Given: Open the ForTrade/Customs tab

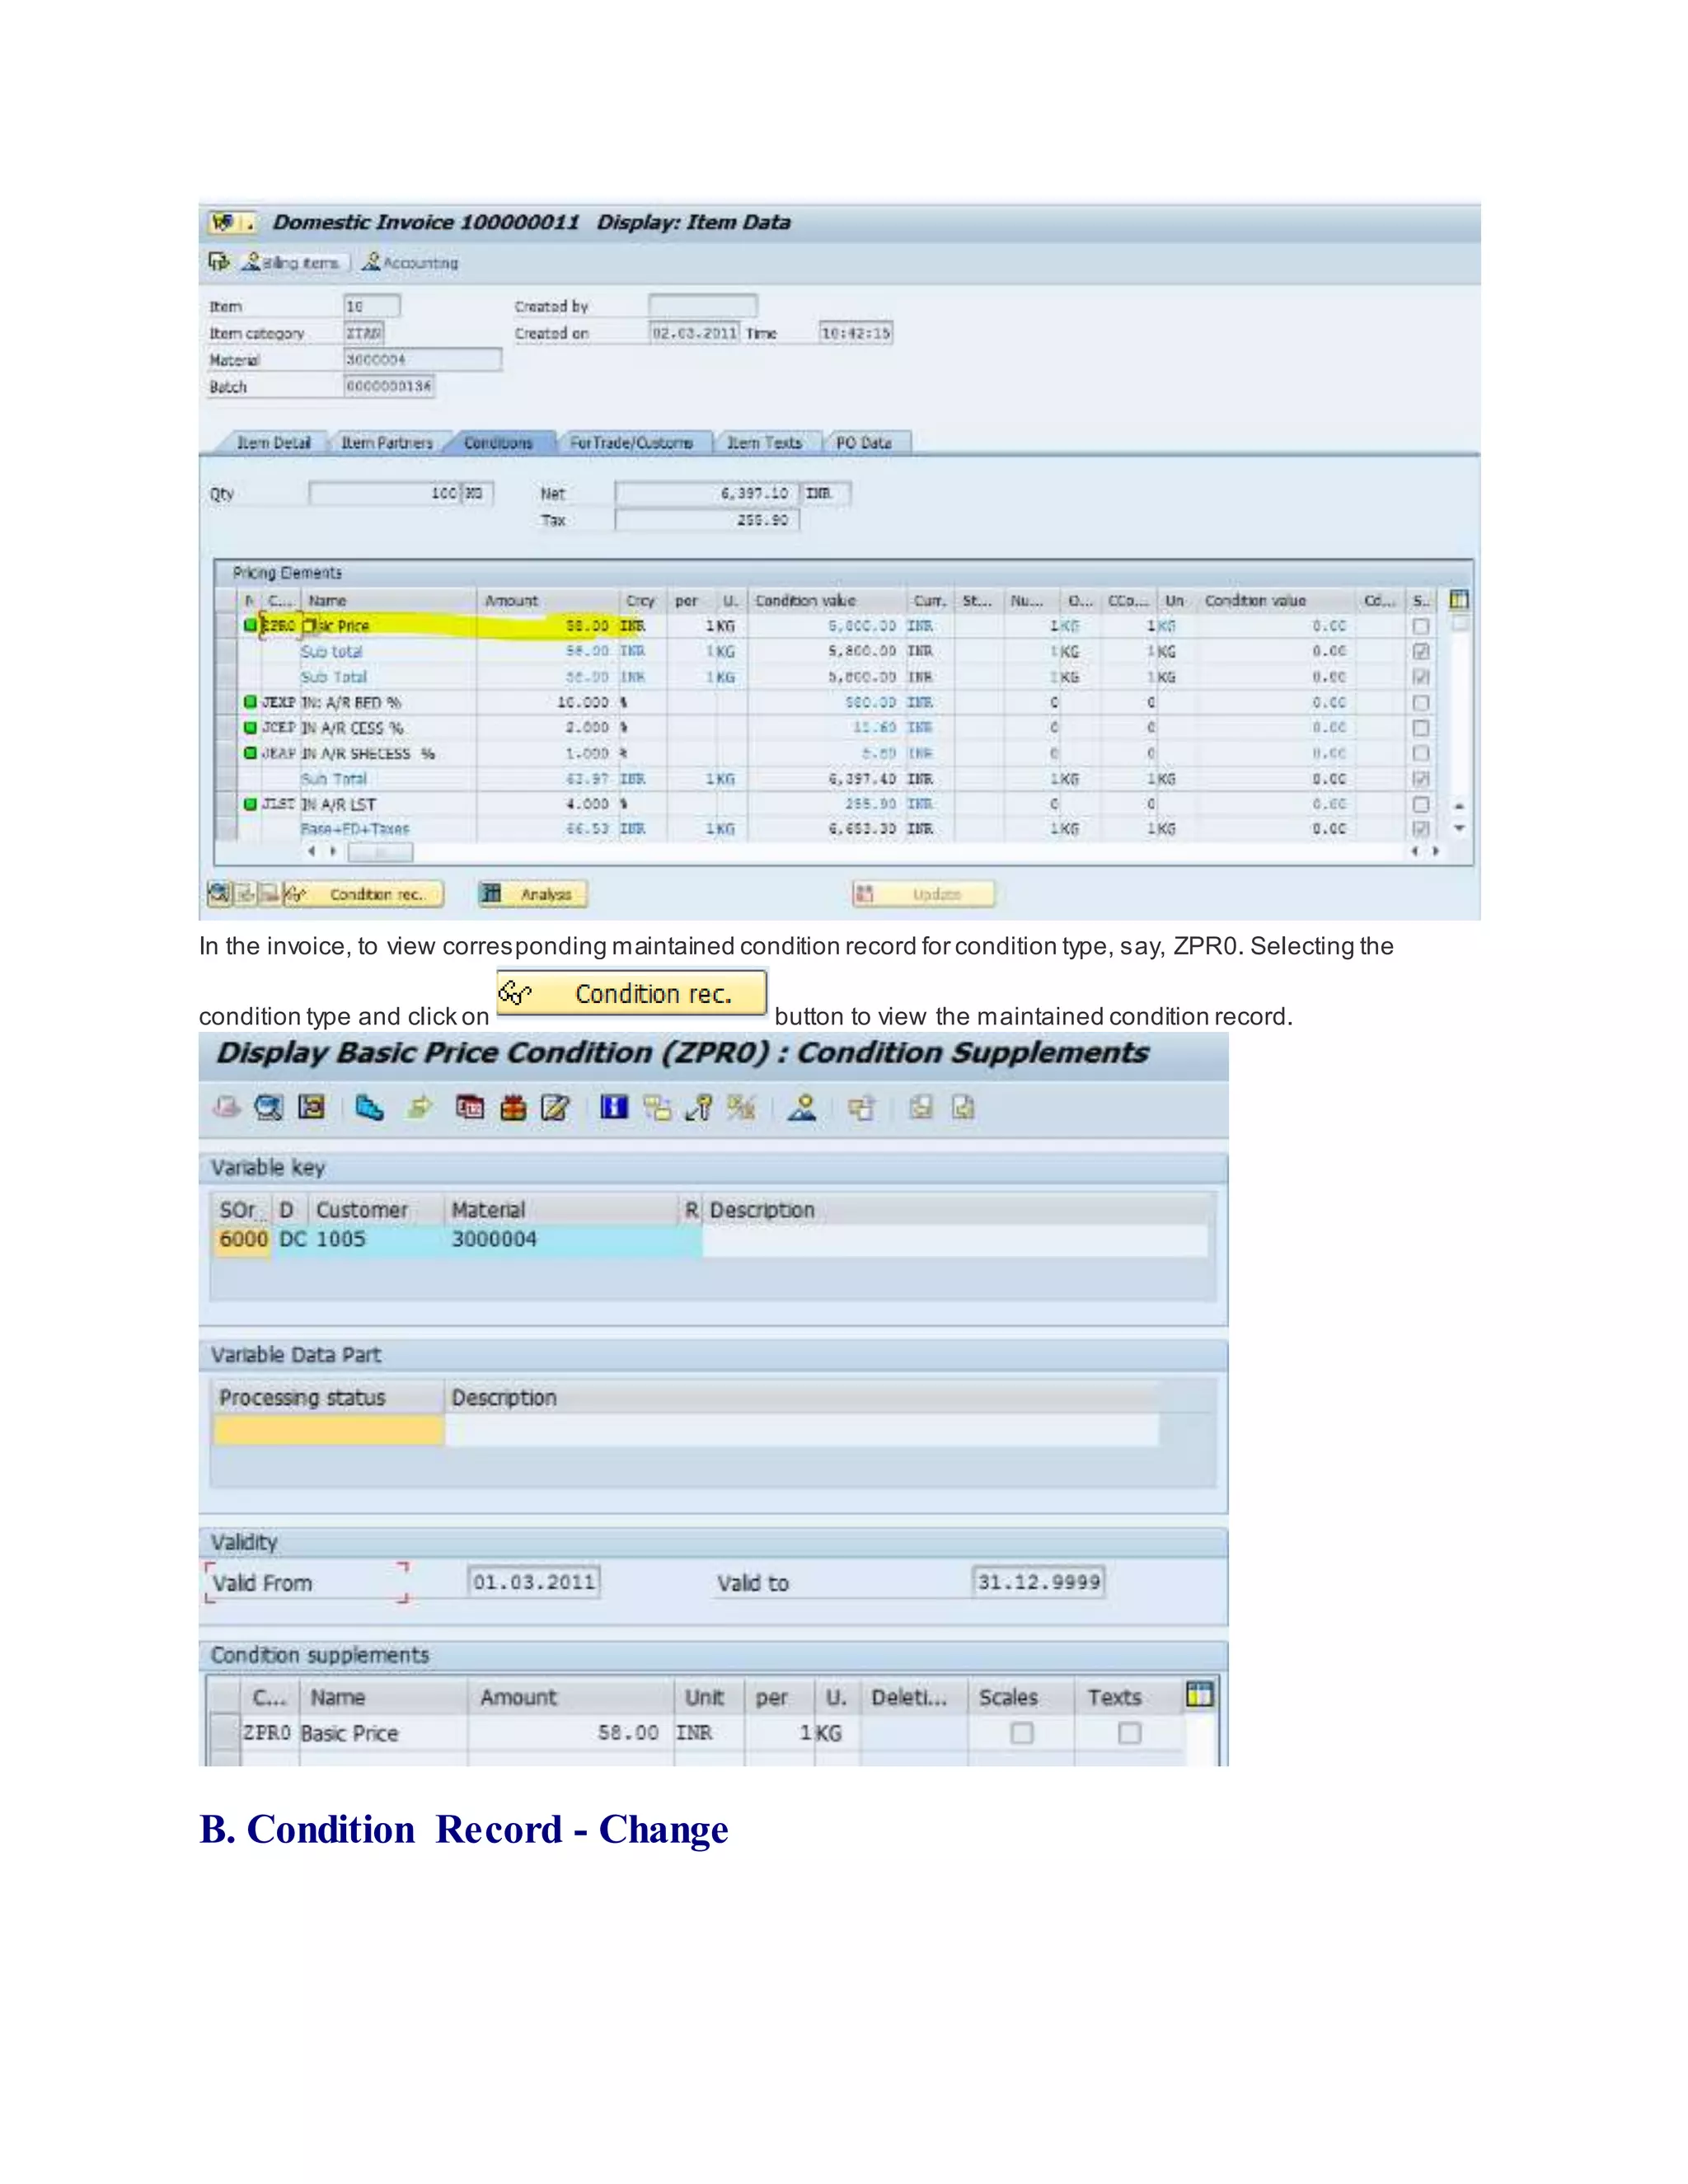Looking at the screenshot, I should point(631,442).
